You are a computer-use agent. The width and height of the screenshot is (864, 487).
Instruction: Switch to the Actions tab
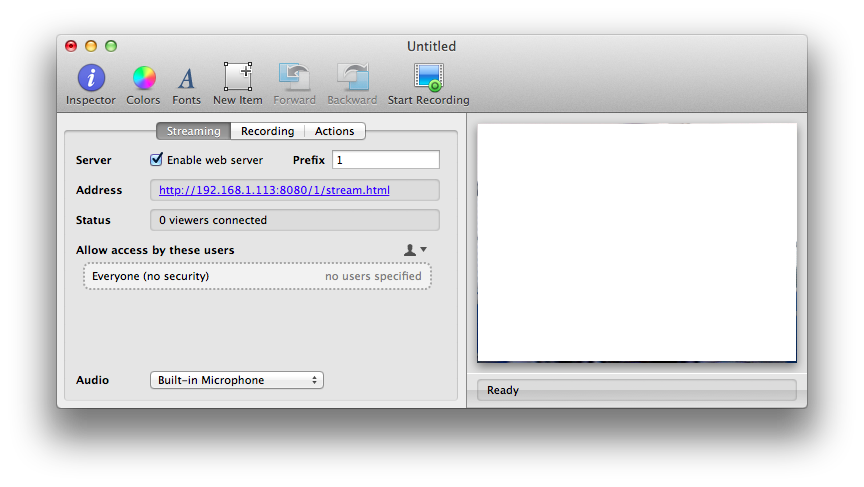click(334, 131)
